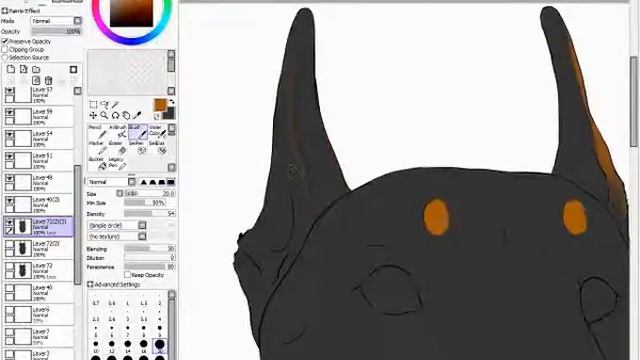Open the (simple circle) brush shape dropdown
640x360 pixels.
coord(117,225)
